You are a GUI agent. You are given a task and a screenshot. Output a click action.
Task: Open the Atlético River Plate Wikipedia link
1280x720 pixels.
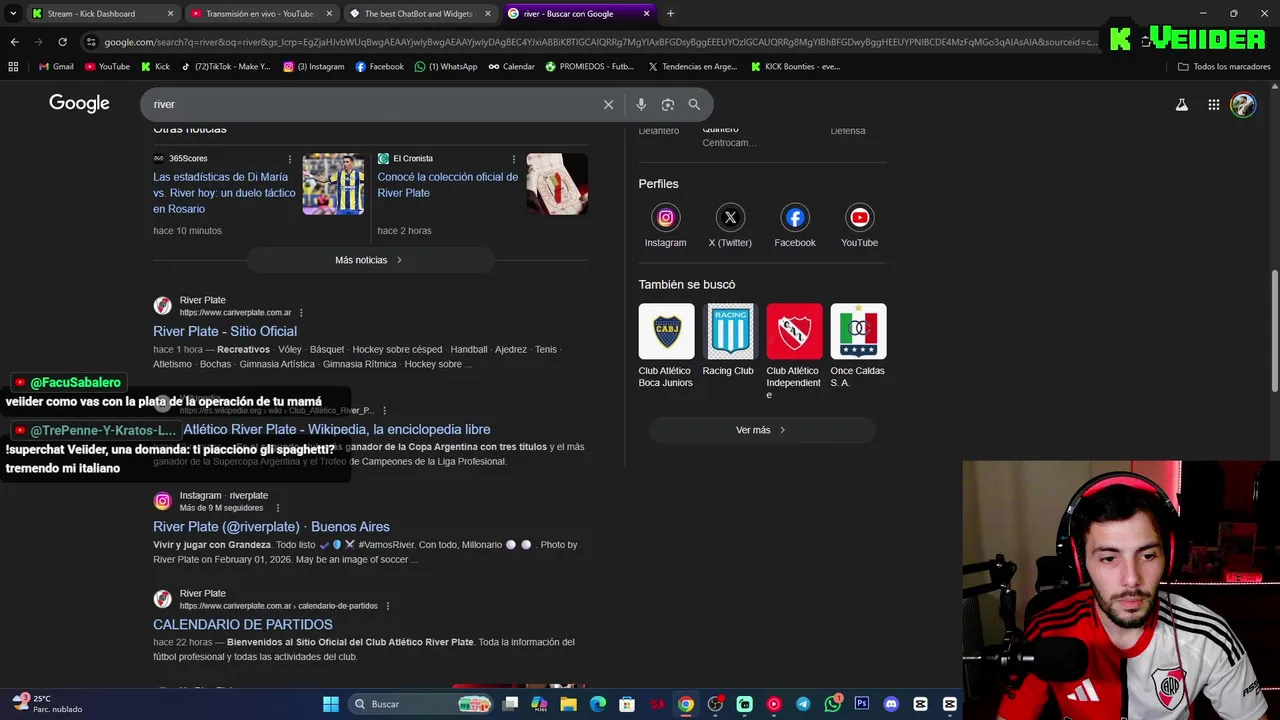click(x=337, y=429)
